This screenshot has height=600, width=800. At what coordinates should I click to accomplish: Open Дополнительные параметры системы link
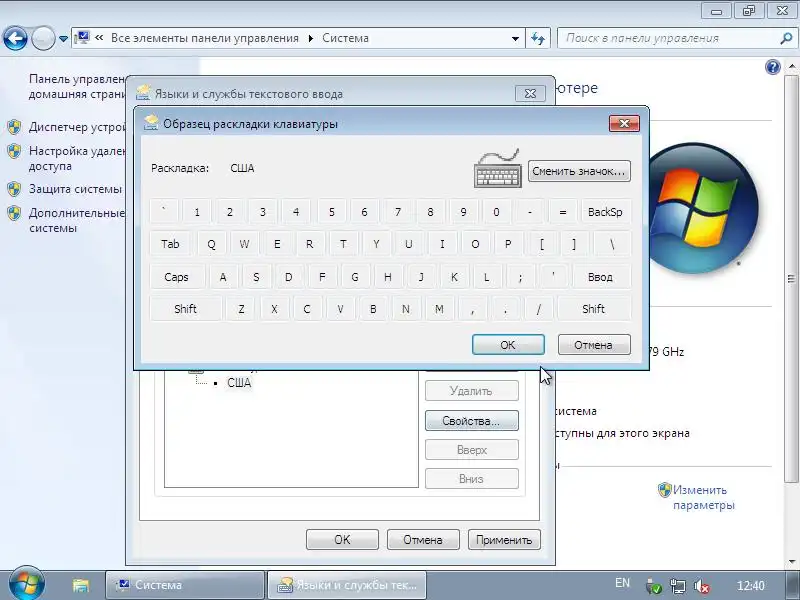[x=77, y=220]
